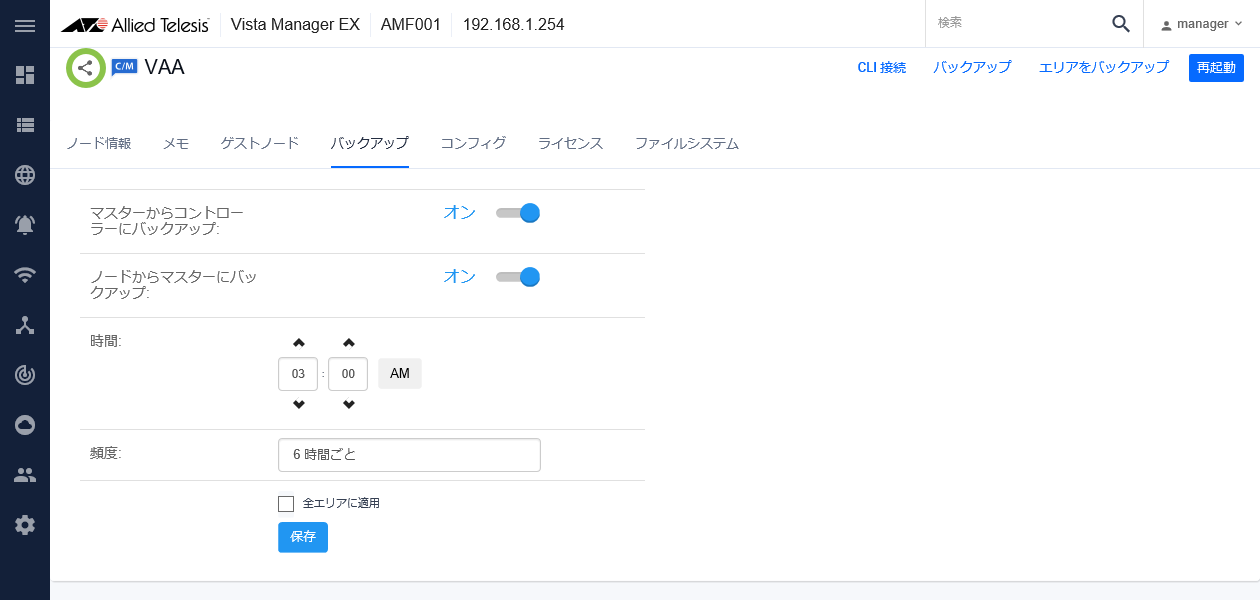Toggle master-to-controller backup switch
Viewport: 1260px width, 600px height.
518,213
